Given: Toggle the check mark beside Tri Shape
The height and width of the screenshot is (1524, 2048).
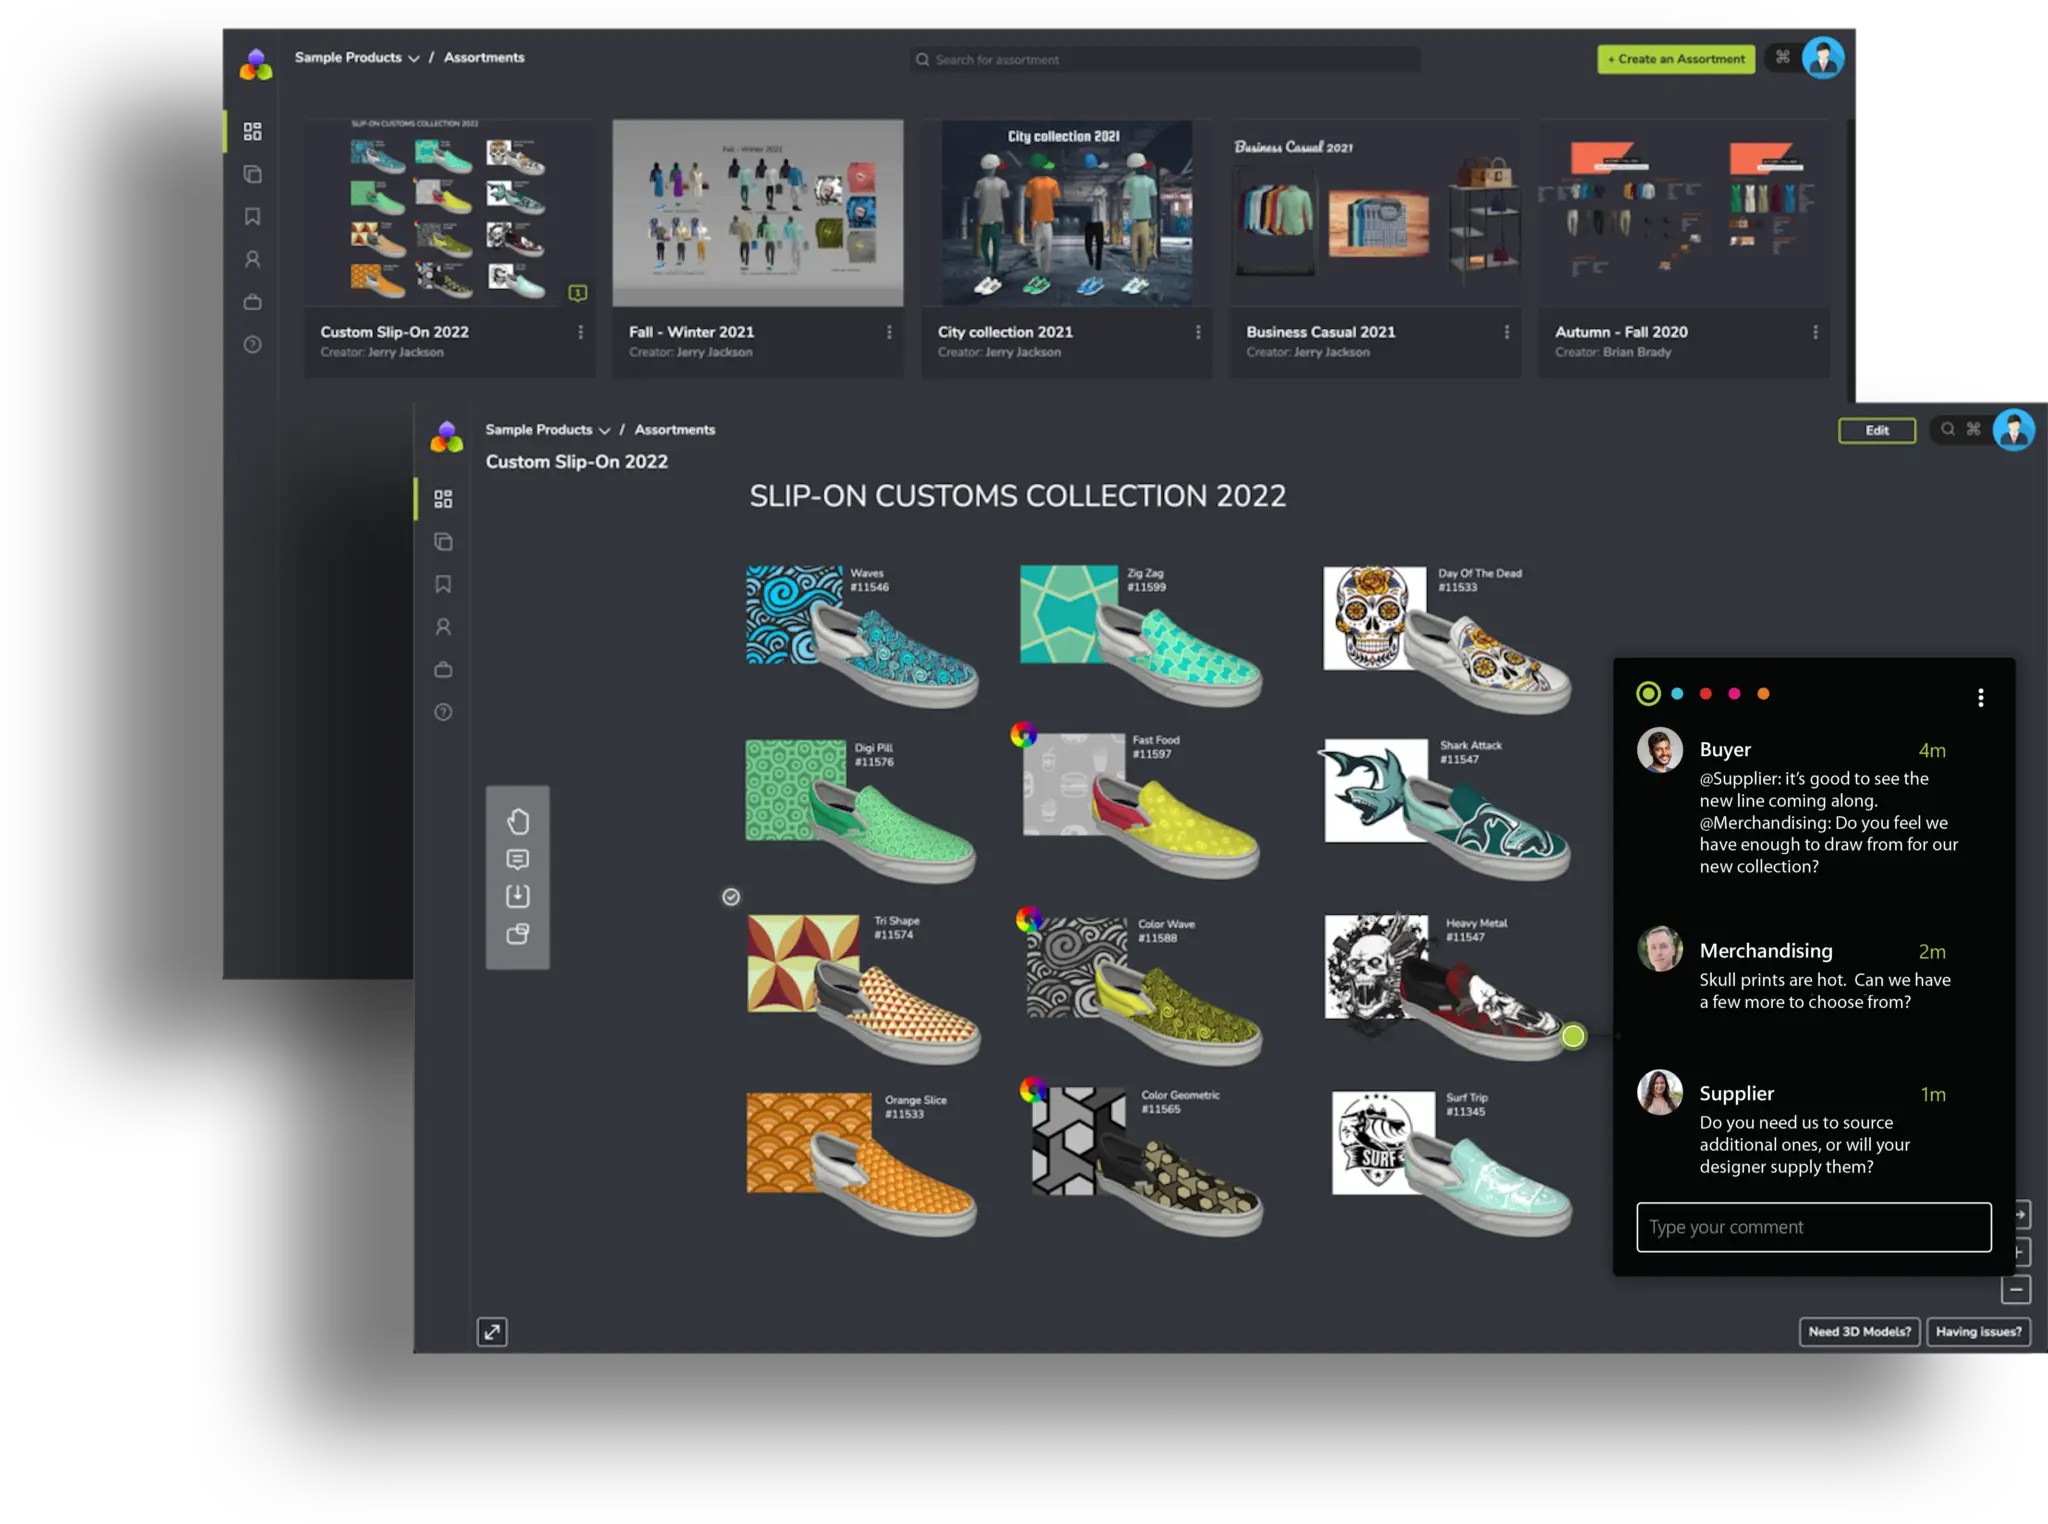Looking at the screenshot, I should tap(731, 897).
